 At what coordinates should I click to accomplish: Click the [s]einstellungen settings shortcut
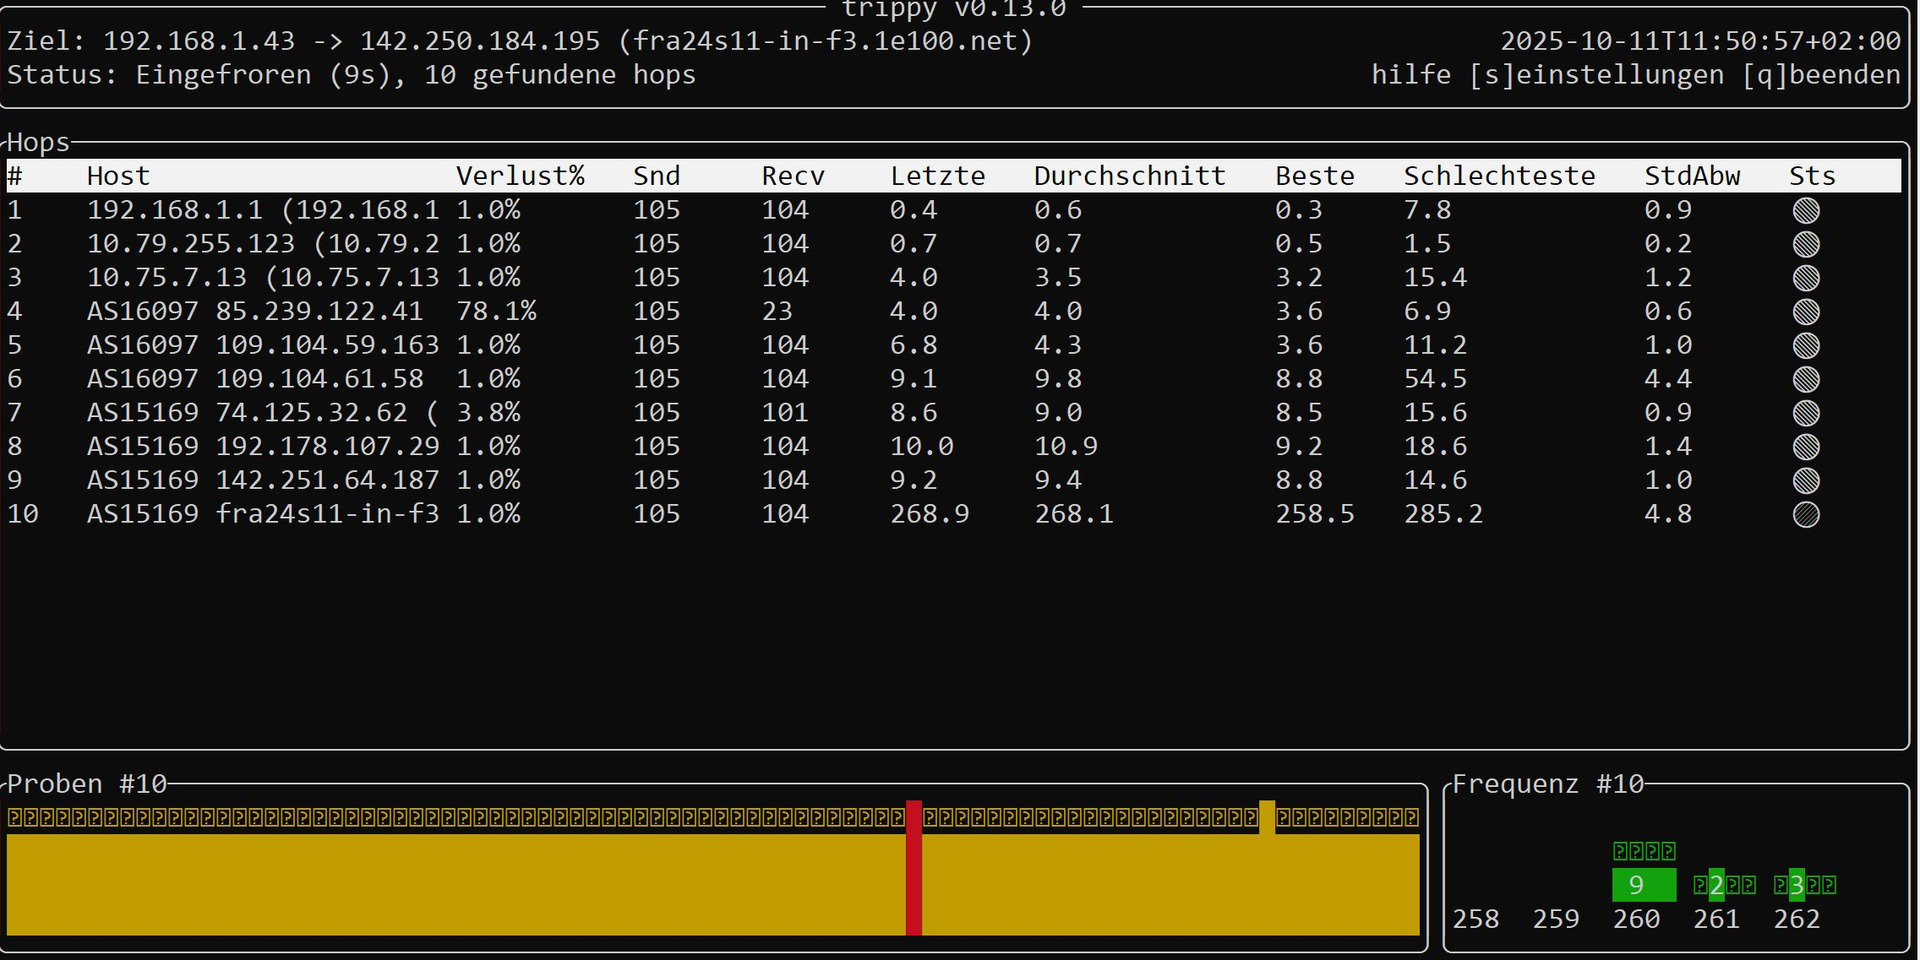[x=1596, y=75]
